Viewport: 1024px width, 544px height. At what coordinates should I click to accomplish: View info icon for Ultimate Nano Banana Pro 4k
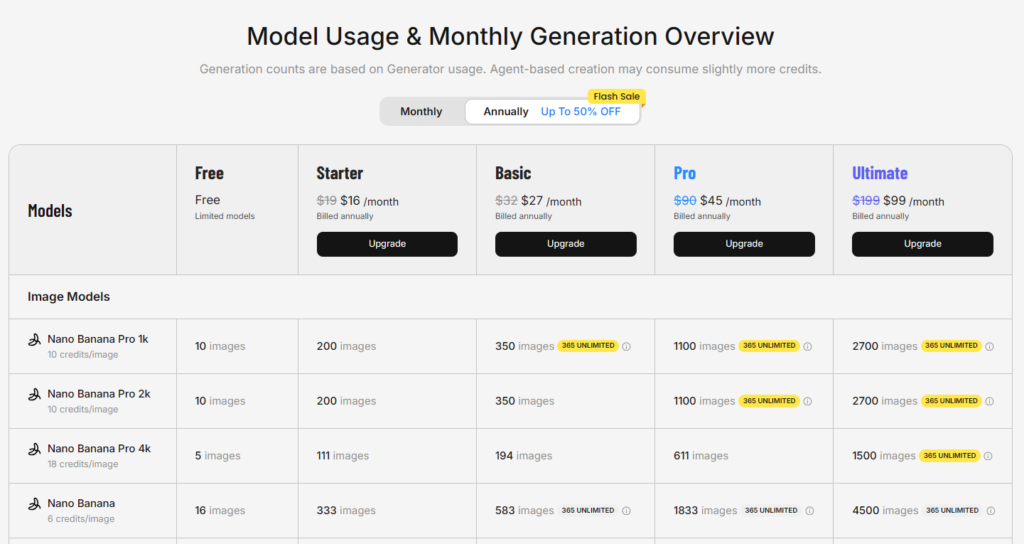click(x=990, y=456)
